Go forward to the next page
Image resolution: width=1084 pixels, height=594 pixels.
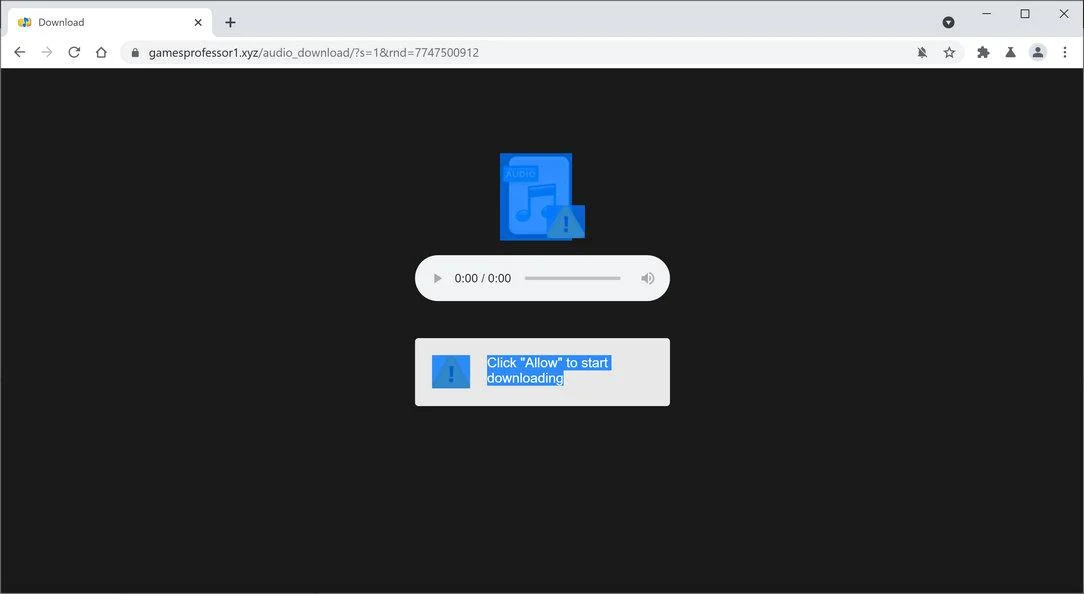pos(47,53)
